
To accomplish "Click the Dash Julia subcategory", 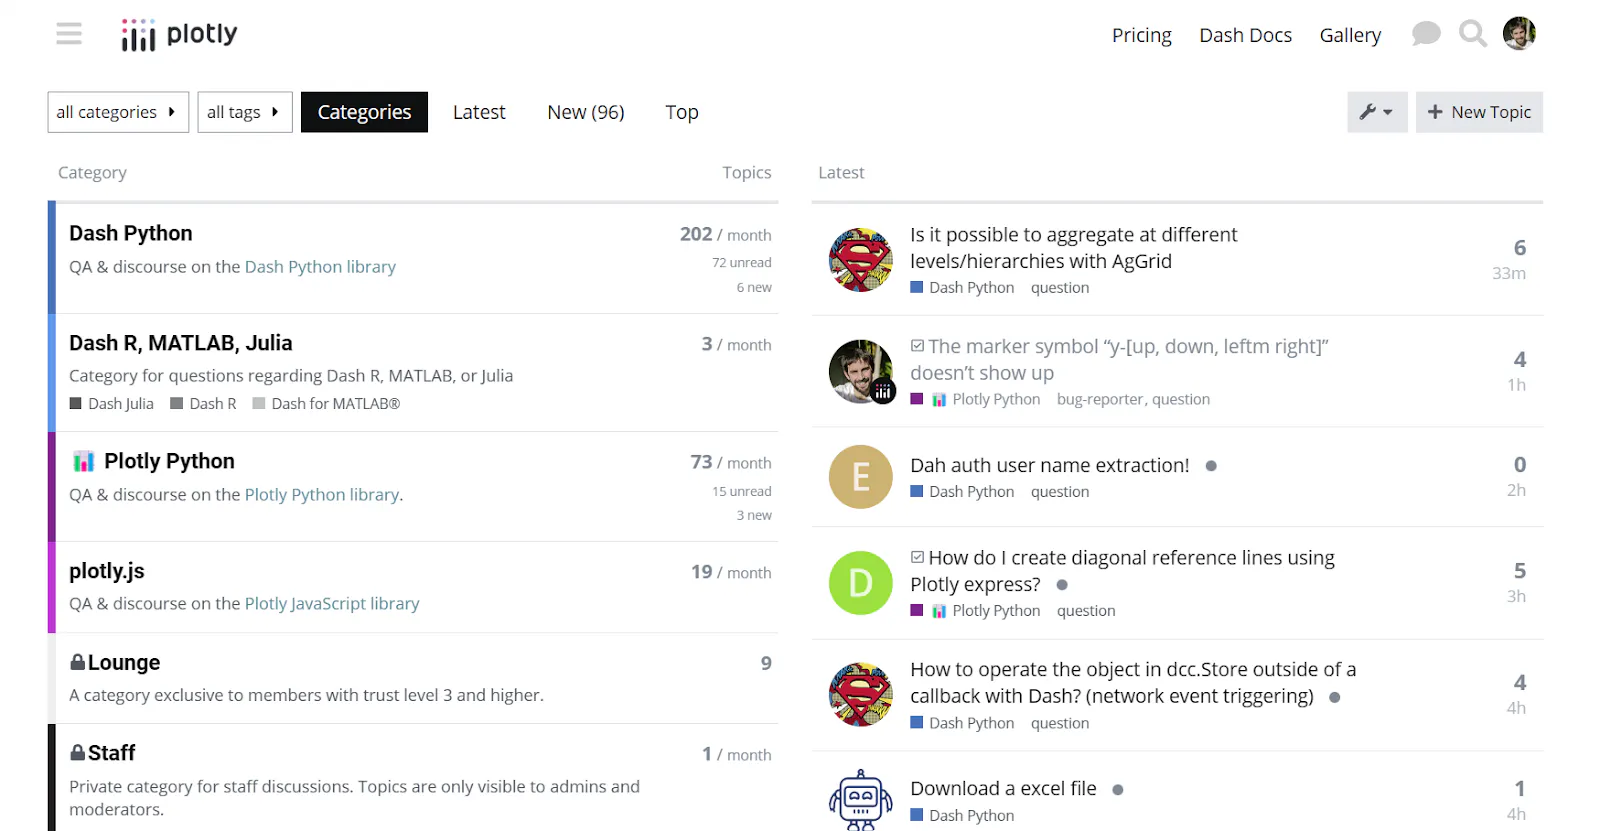I will [x=112, y=404].
